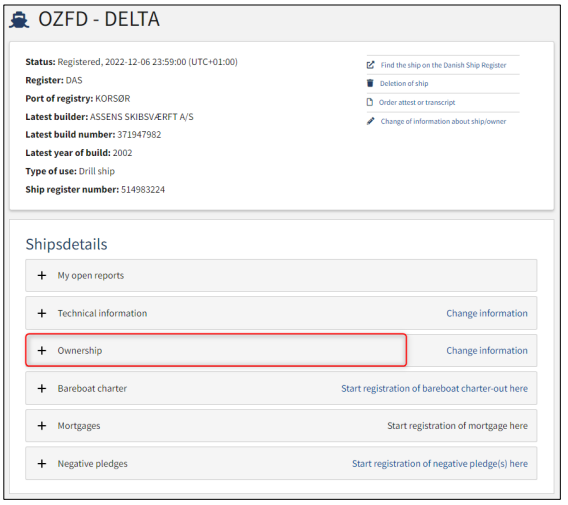Click the document icon for Order attest

pyautogui.click(x=369, y=102)
